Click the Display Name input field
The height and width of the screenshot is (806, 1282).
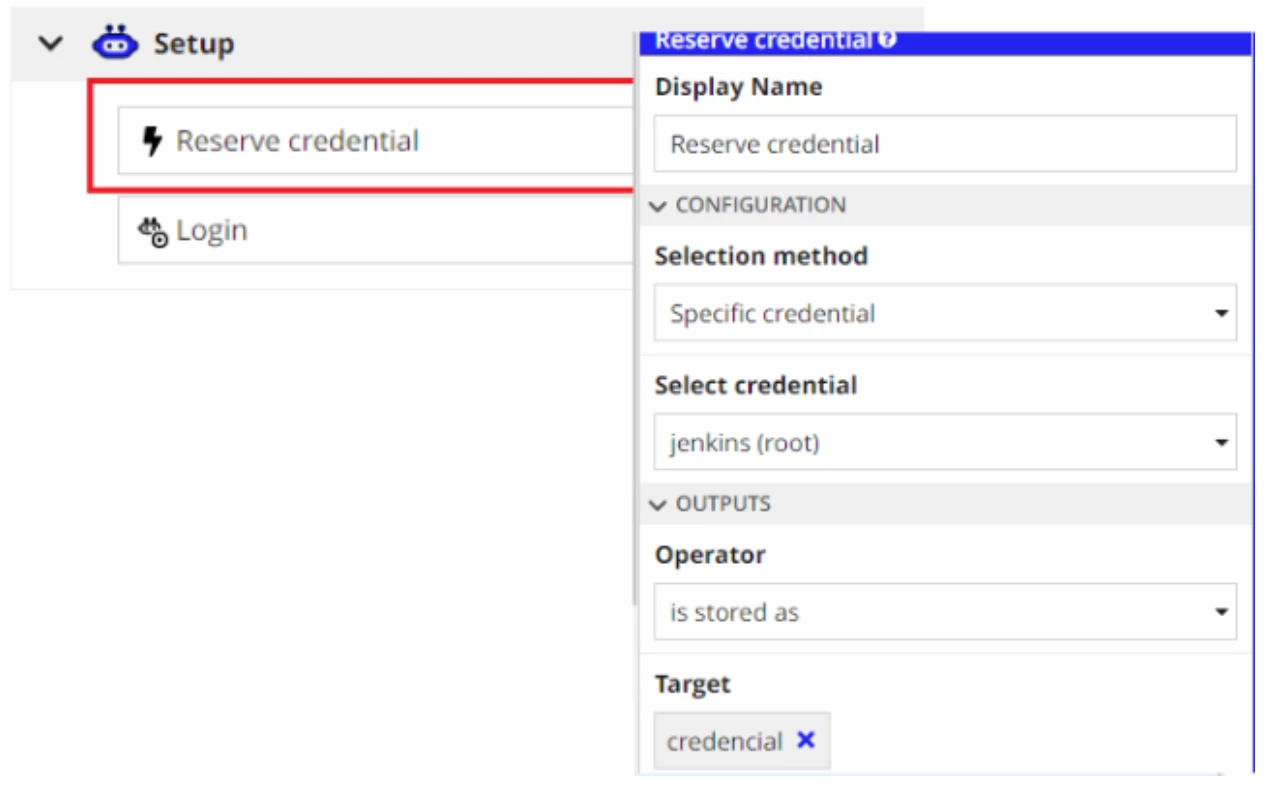945,144
